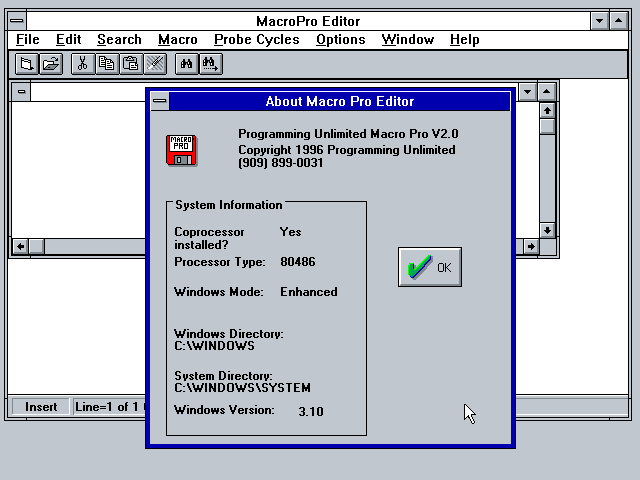Minimize the document child window
The height and width of the screenshot is (480, 640).
pyautogui.click(x=527, y=91)
